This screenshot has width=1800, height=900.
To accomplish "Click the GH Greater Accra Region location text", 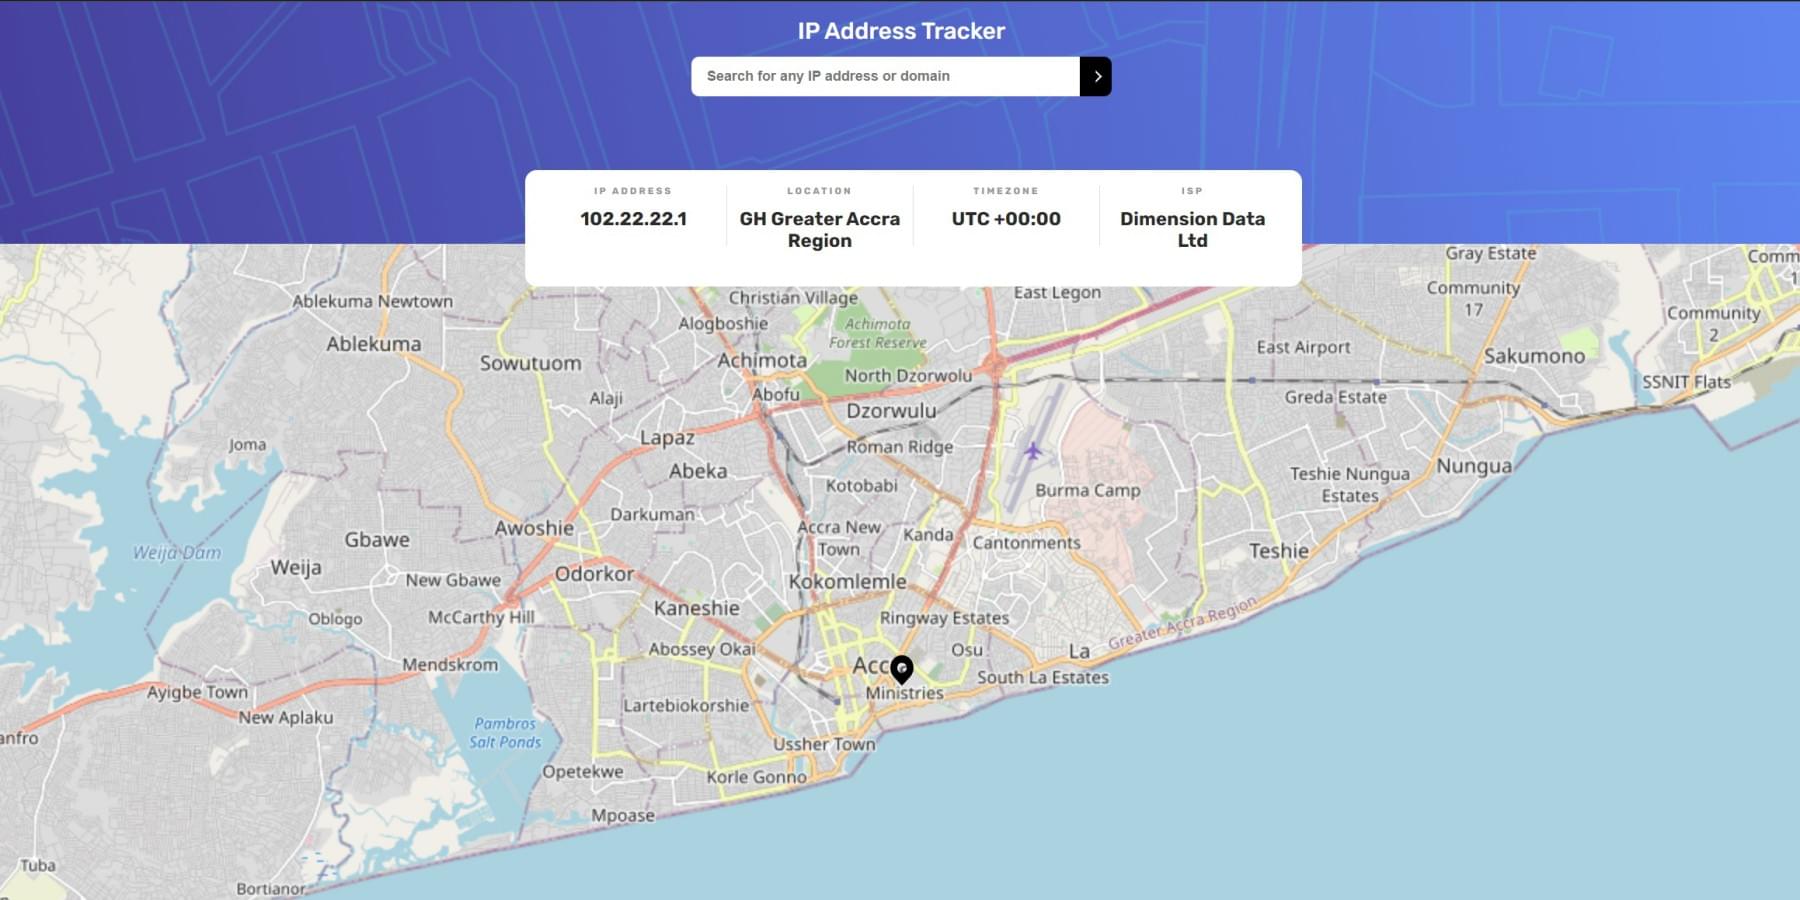I will tap(819, 230).
